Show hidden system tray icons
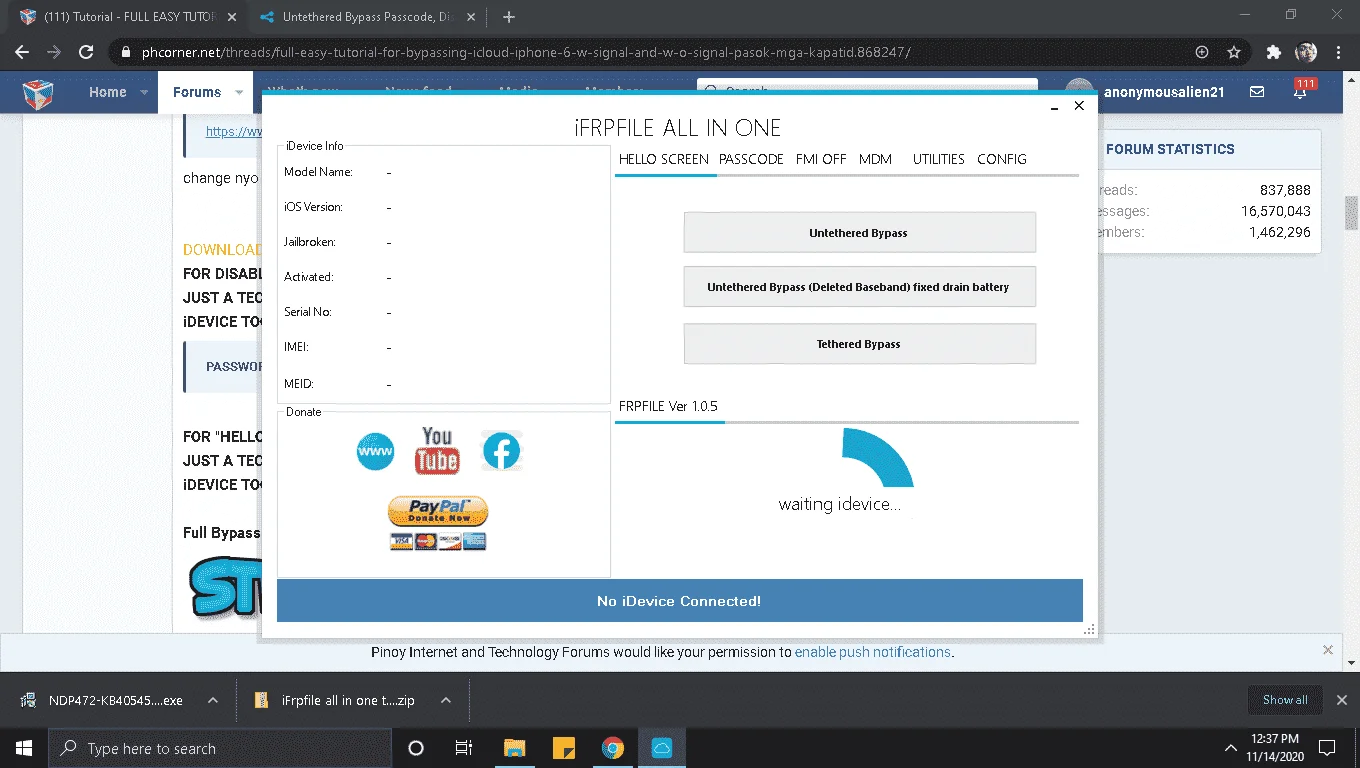This screenshot has width=1360, height=768. coord(1231,748)
